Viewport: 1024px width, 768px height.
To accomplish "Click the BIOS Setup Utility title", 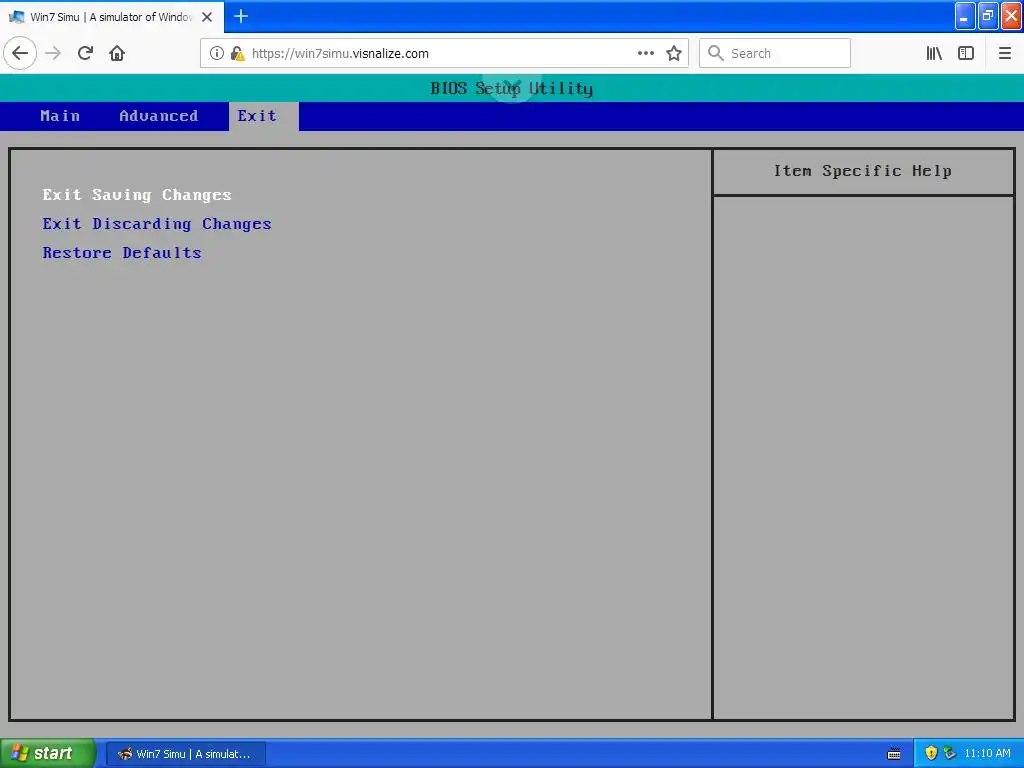I will (x=511, y=88).
